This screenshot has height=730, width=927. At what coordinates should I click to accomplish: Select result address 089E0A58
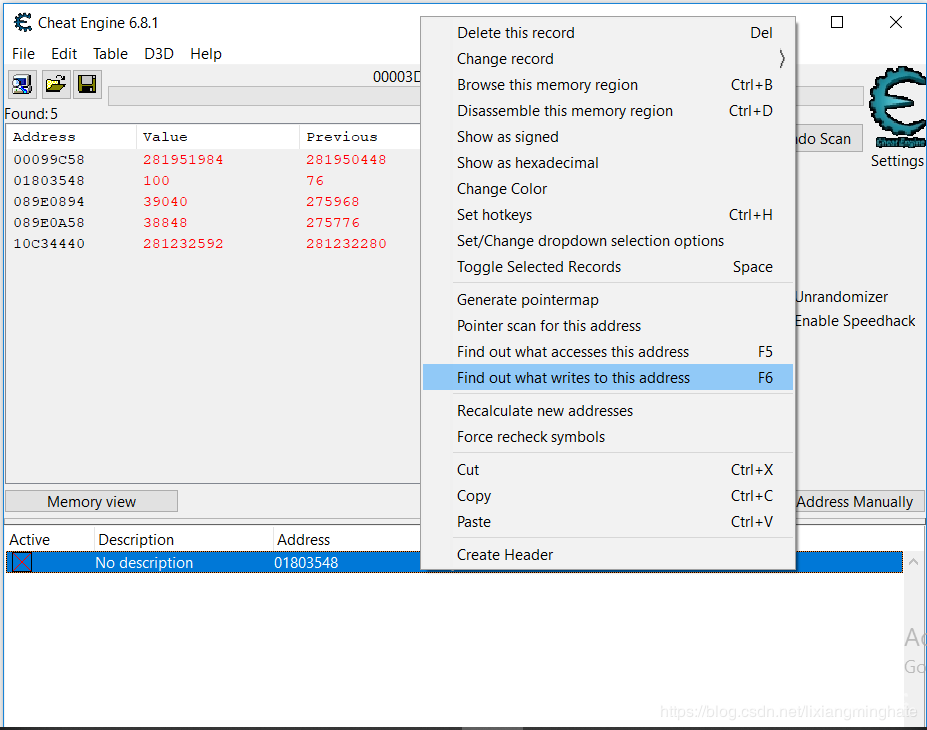click(x=49, y=223)
